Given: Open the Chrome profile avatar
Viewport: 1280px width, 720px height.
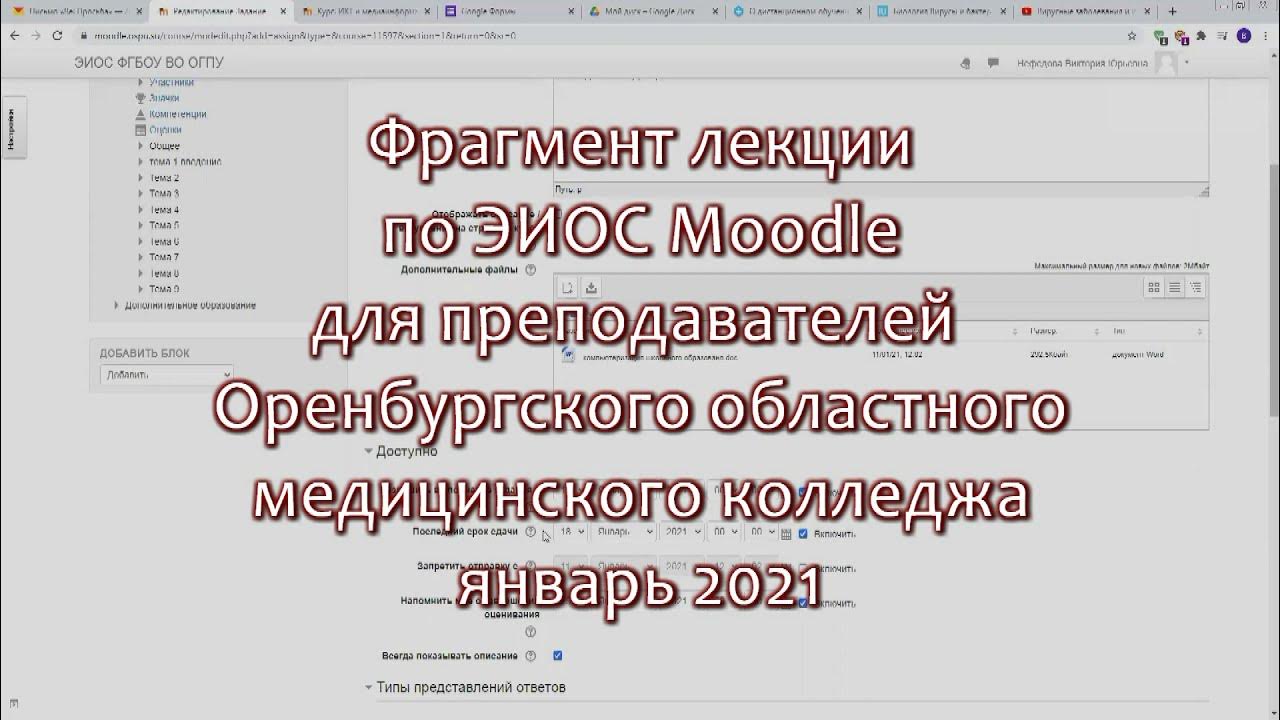Looking at the screenshot, I should pyautogui.click(x=1243, y=35).
